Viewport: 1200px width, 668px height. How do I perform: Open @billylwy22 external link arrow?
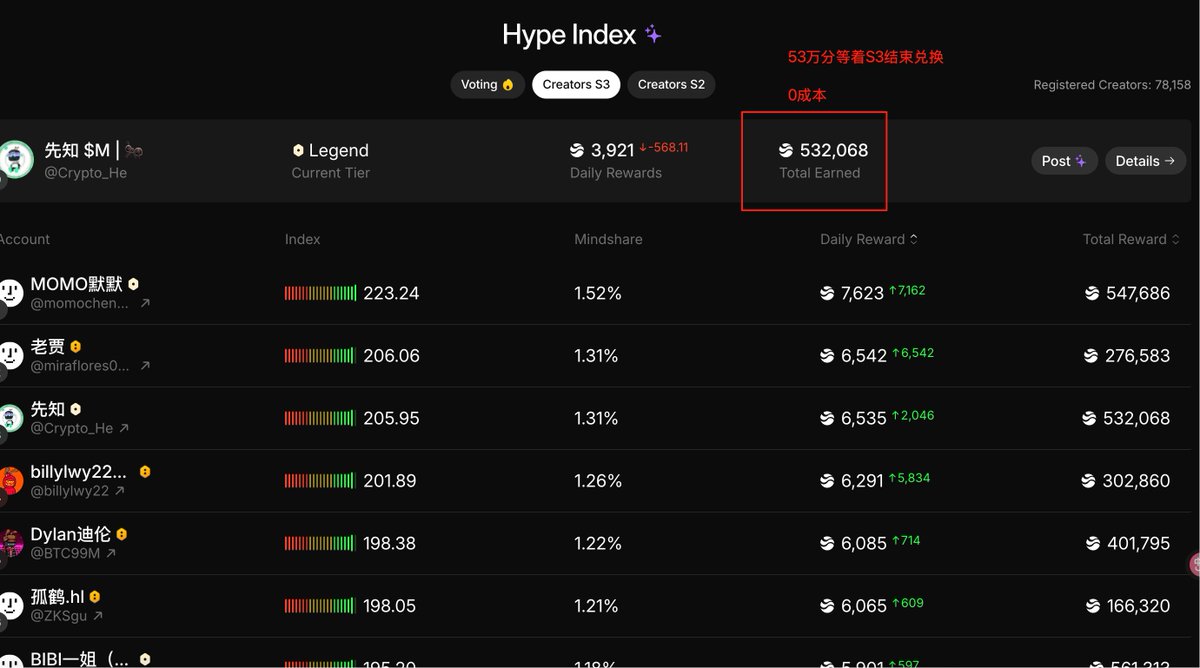point(119,491)
